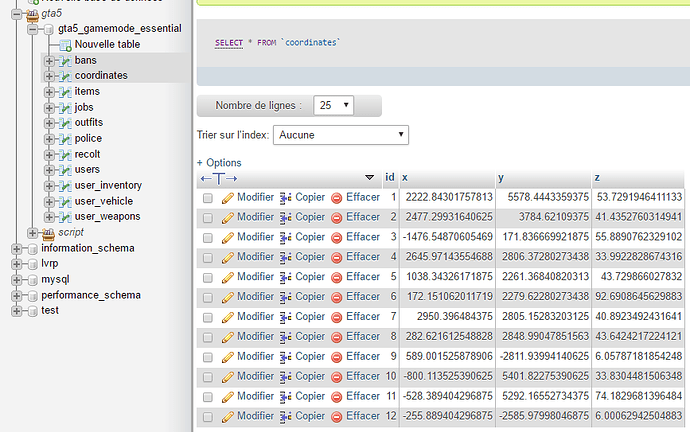Tick the checkbox for row id 6
This screenshot has height=432, width=690.
[208, 298]
